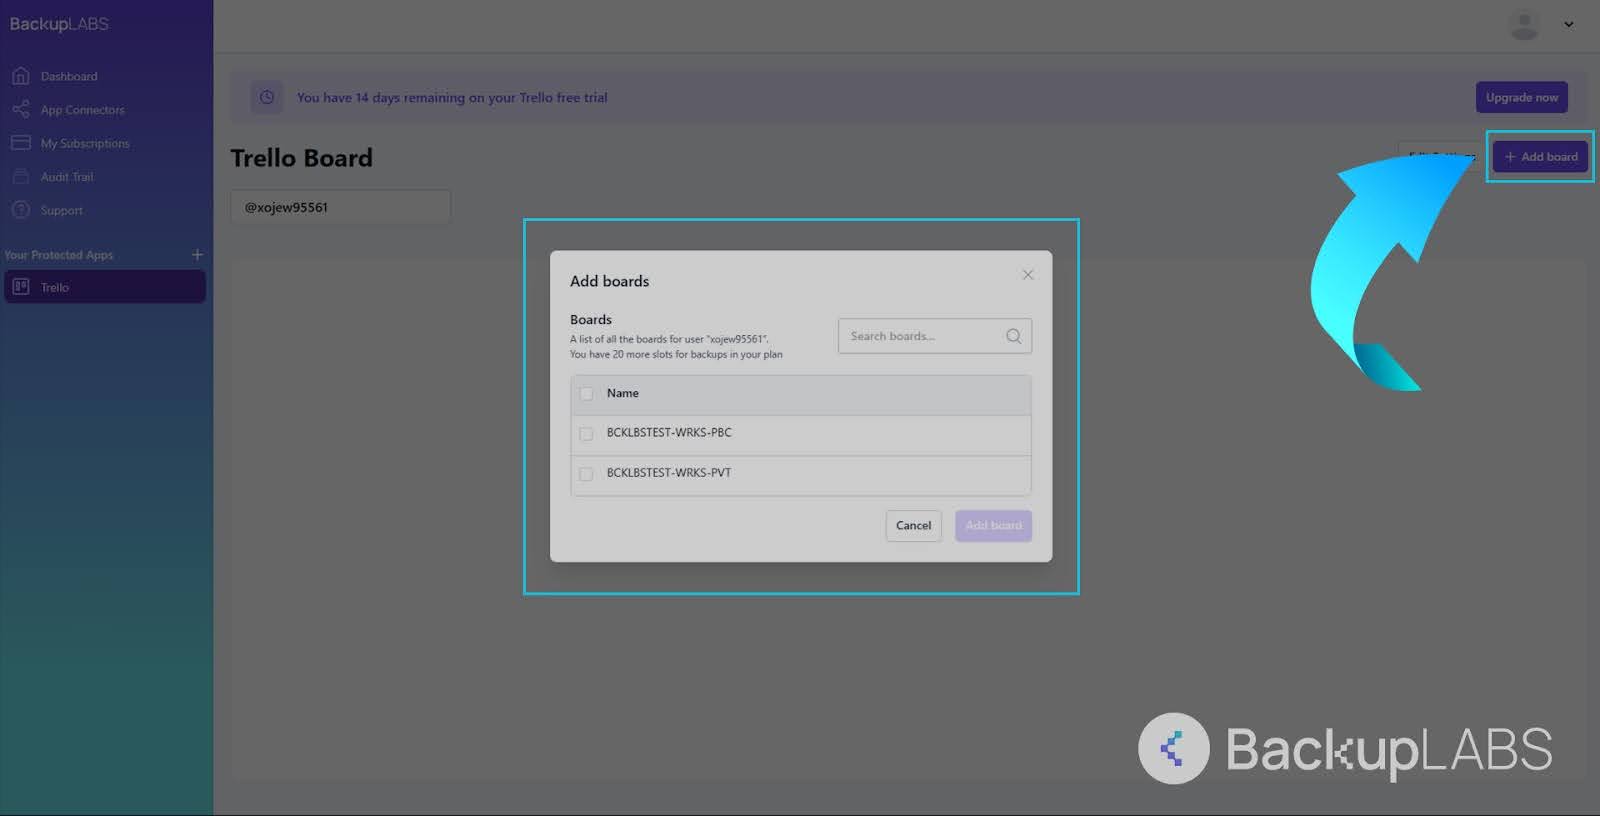Add a protected app with plus icon
1600x816 pixels.
tap(197, 255)
